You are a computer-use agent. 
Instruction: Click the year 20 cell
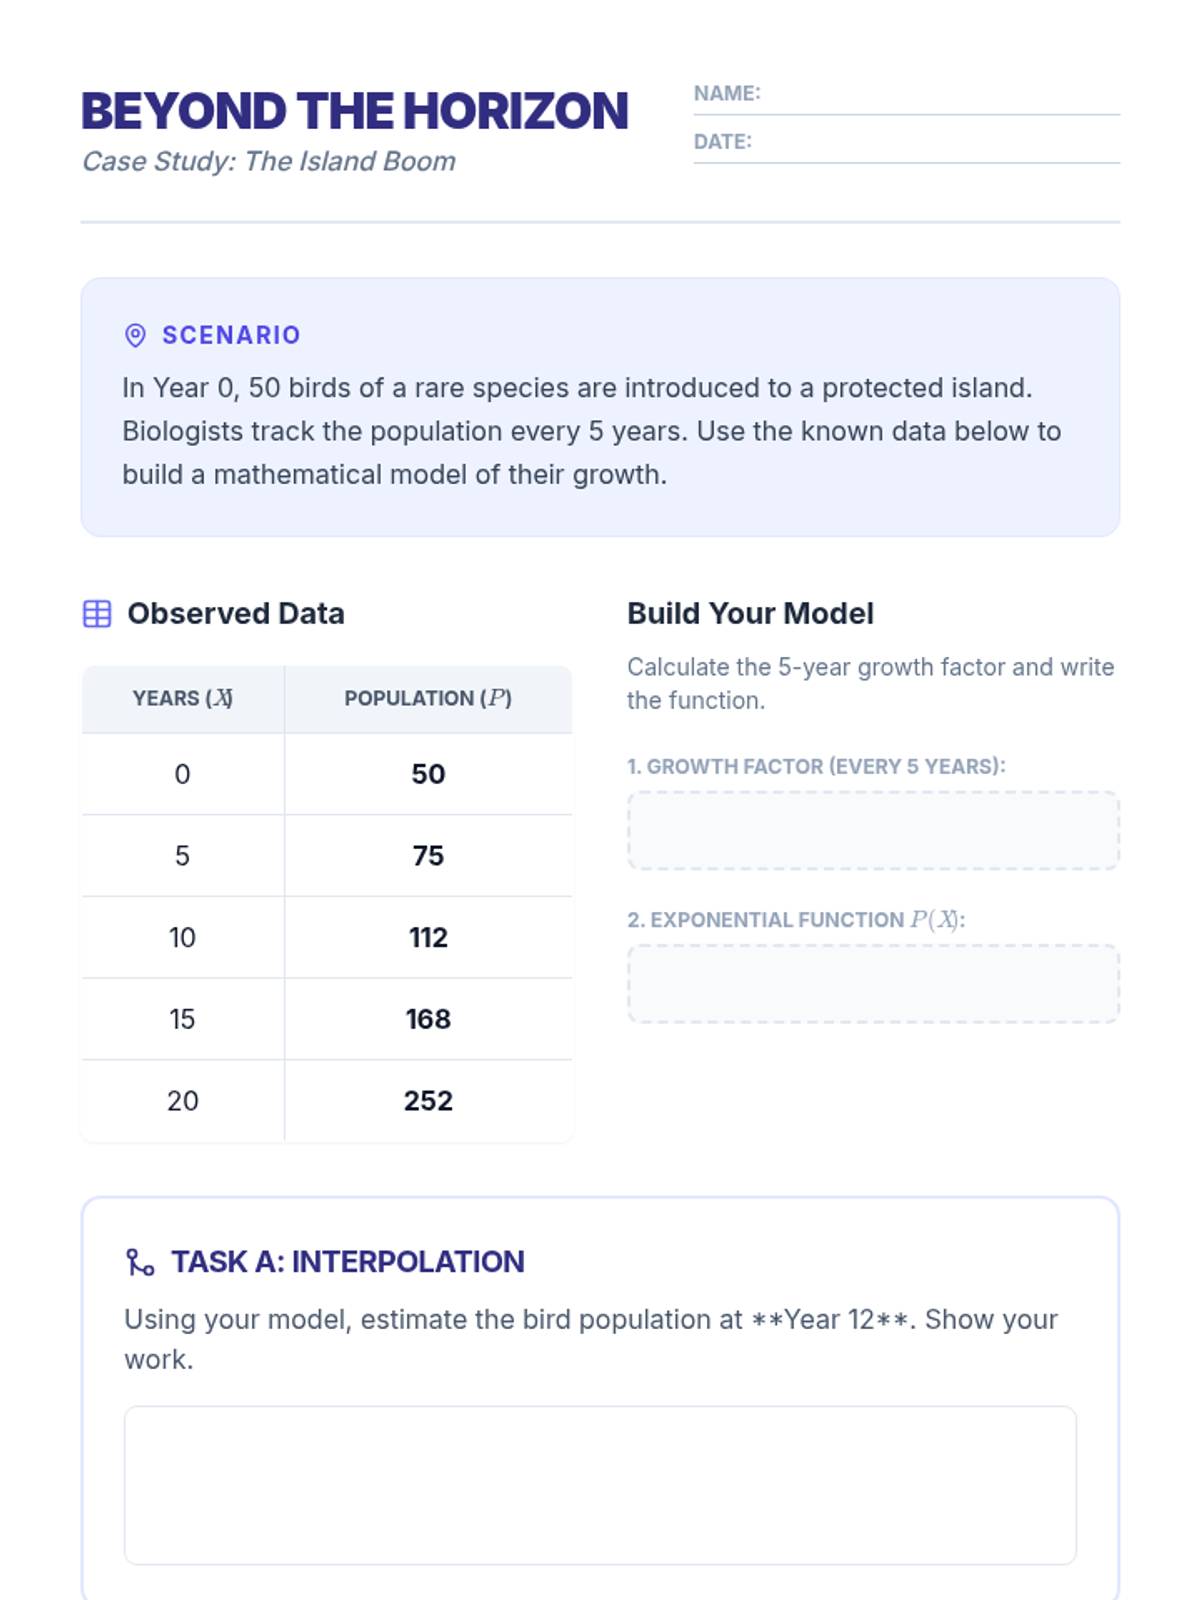[x=182, y=1101]
